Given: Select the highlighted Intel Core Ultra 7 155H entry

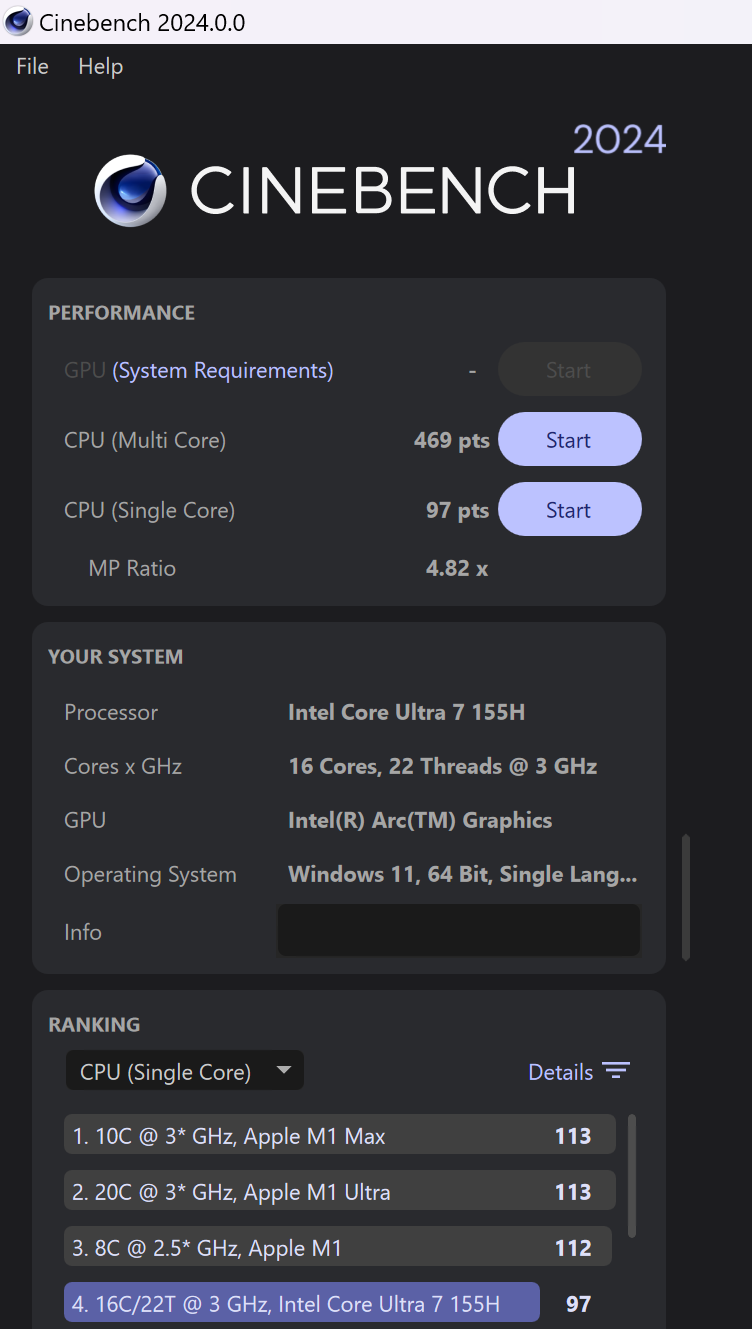Looking at the screenshot, I should pyautogui.click(x=302, y=1303).
